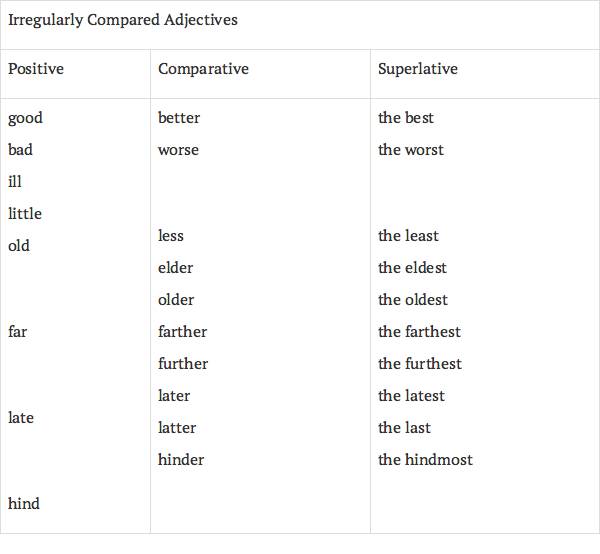Click the comparative "better"
Viewport: 600px width, 554px height.
[x=179, y=118]
